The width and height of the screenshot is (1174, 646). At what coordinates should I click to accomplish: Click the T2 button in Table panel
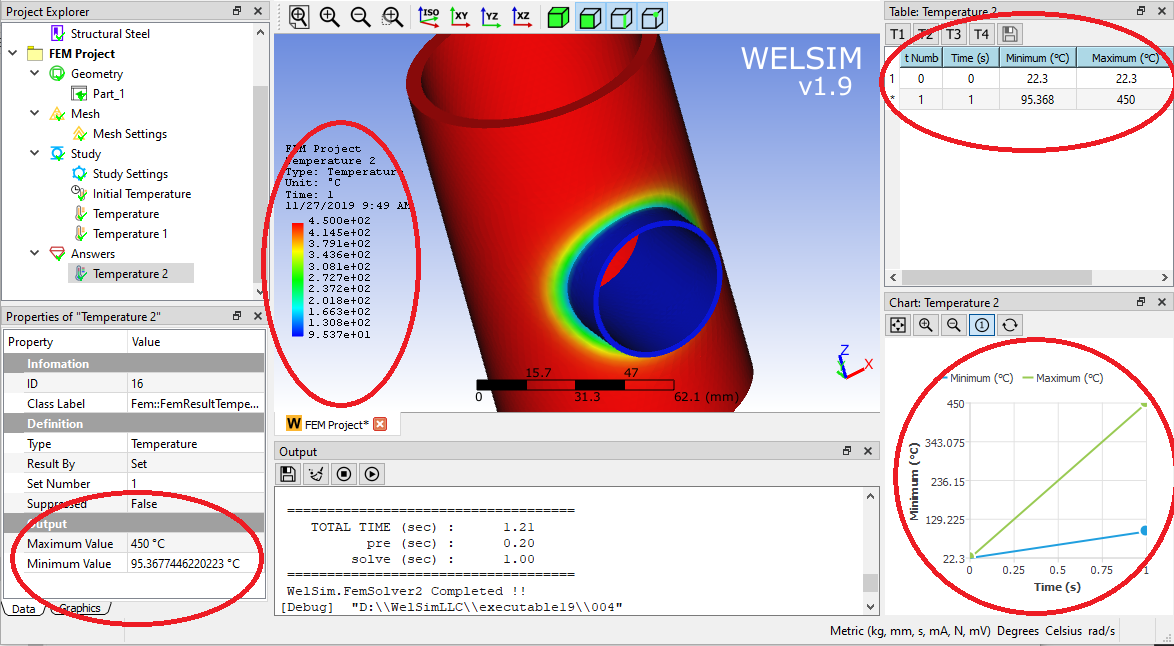point(925,34)
